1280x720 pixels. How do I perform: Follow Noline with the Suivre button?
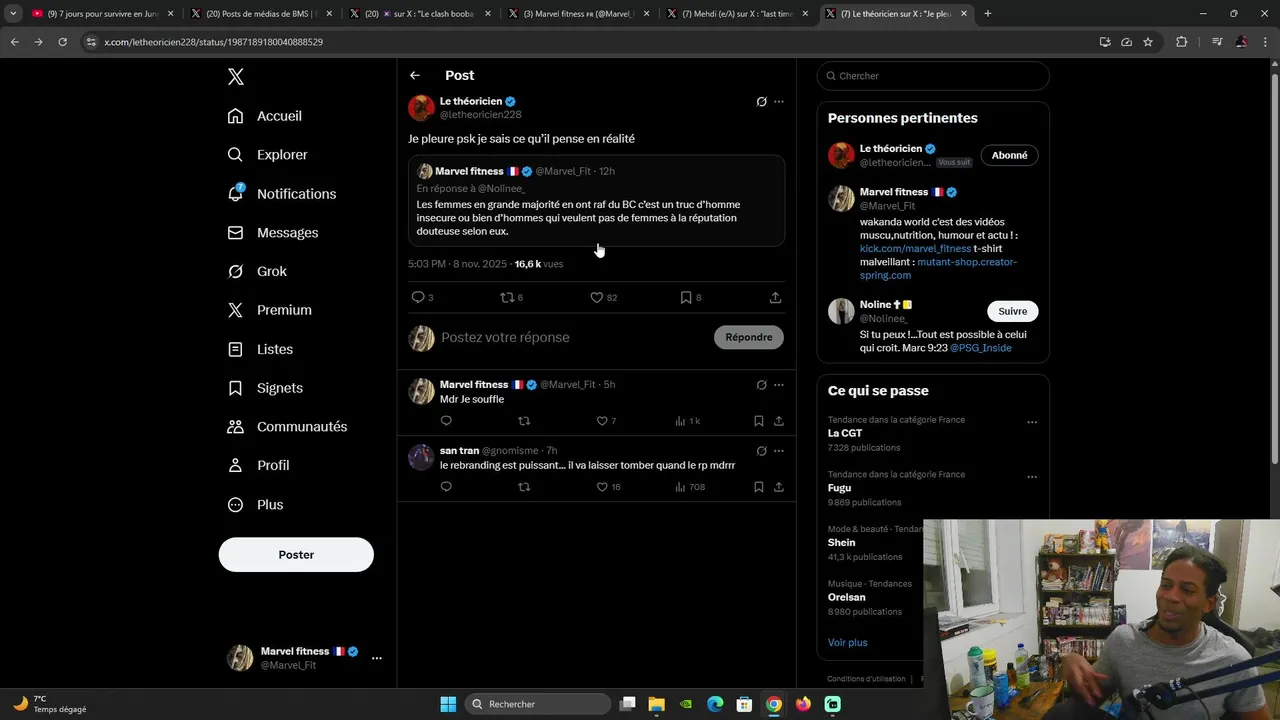1013,311
